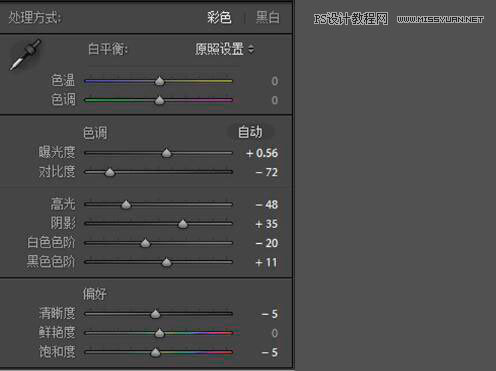
Task: Click the exposure value field +0.56
Action: [x=262, y=153]
